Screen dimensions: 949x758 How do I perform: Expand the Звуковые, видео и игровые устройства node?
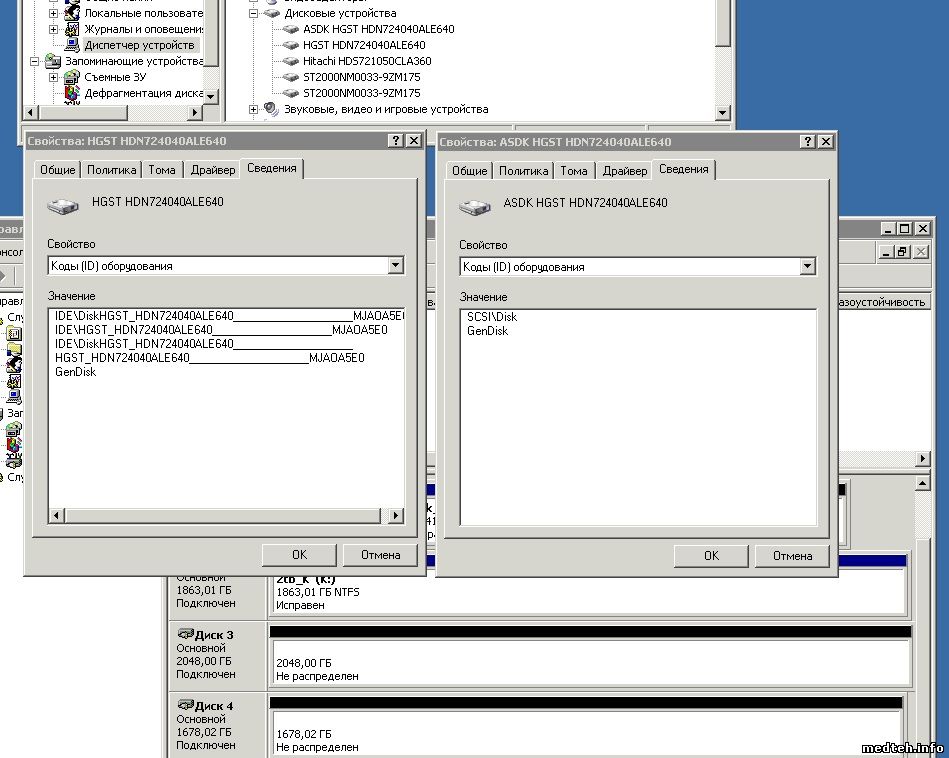coord(254,109)
